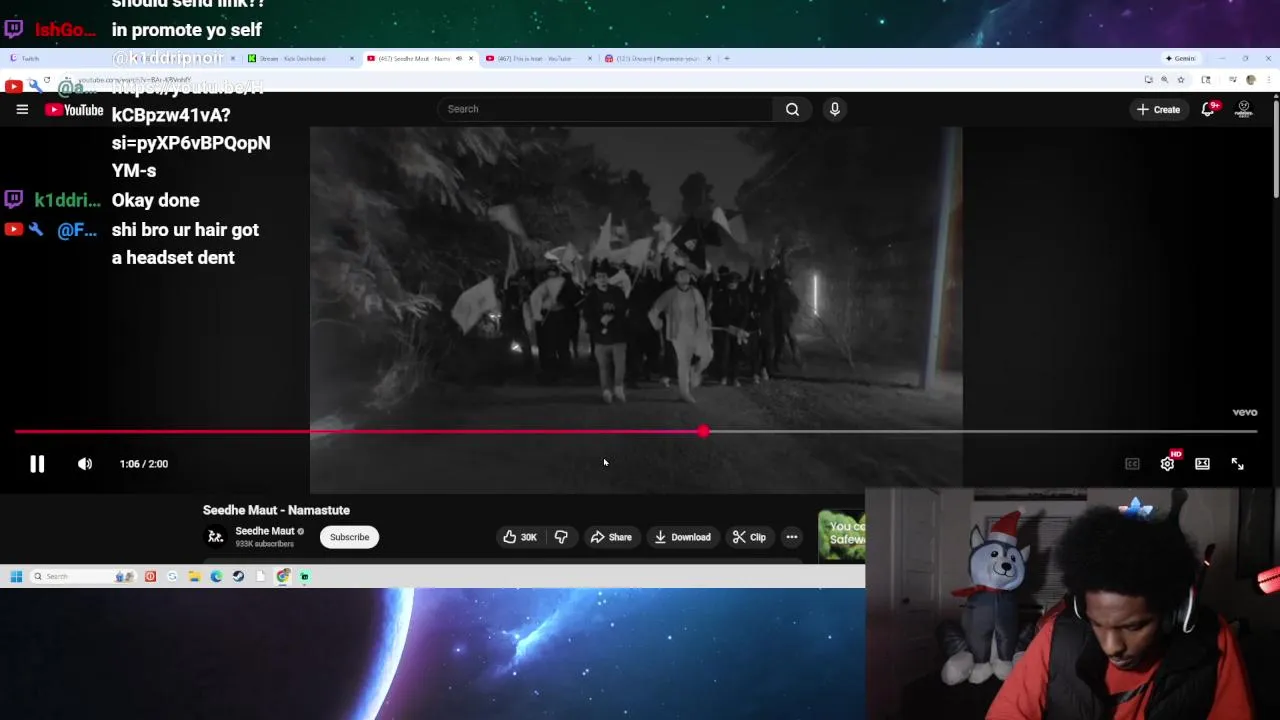Open Steam from taskbar

point(238,576)
